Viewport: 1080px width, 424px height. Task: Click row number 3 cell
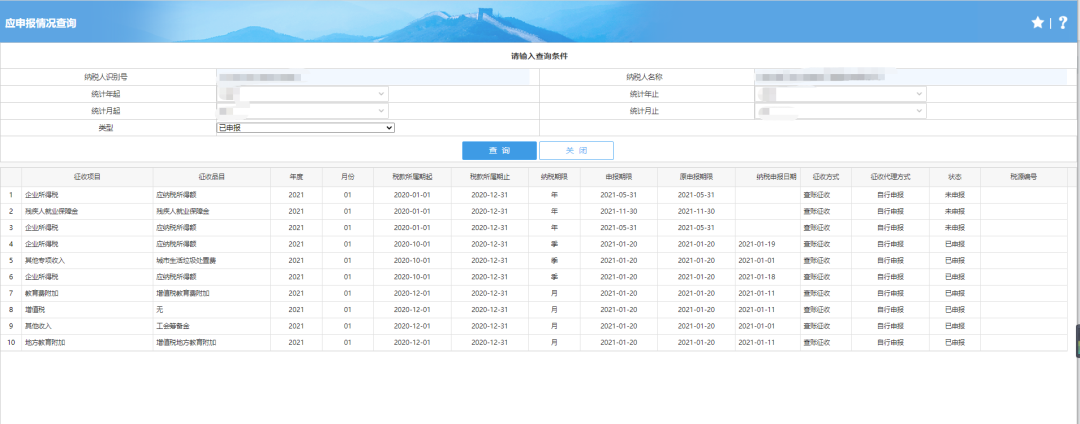[11, 228]
